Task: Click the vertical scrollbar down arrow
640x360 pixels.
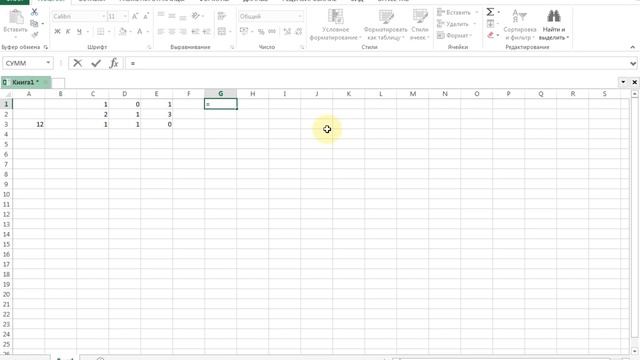Action: click(635, 350)
